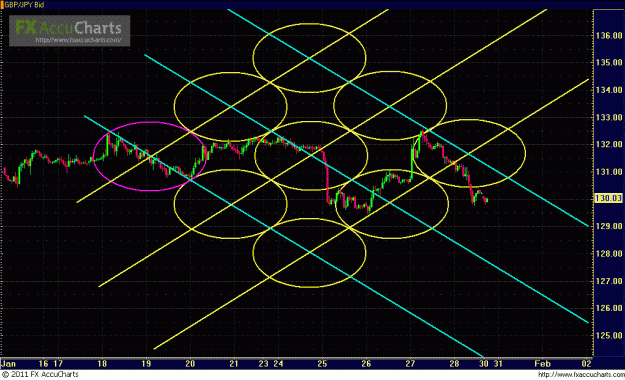Image resolution: width=625 pixels, height=380 pixels.
Task: Select date 18 on the time axis
Action: click(102, 364)
